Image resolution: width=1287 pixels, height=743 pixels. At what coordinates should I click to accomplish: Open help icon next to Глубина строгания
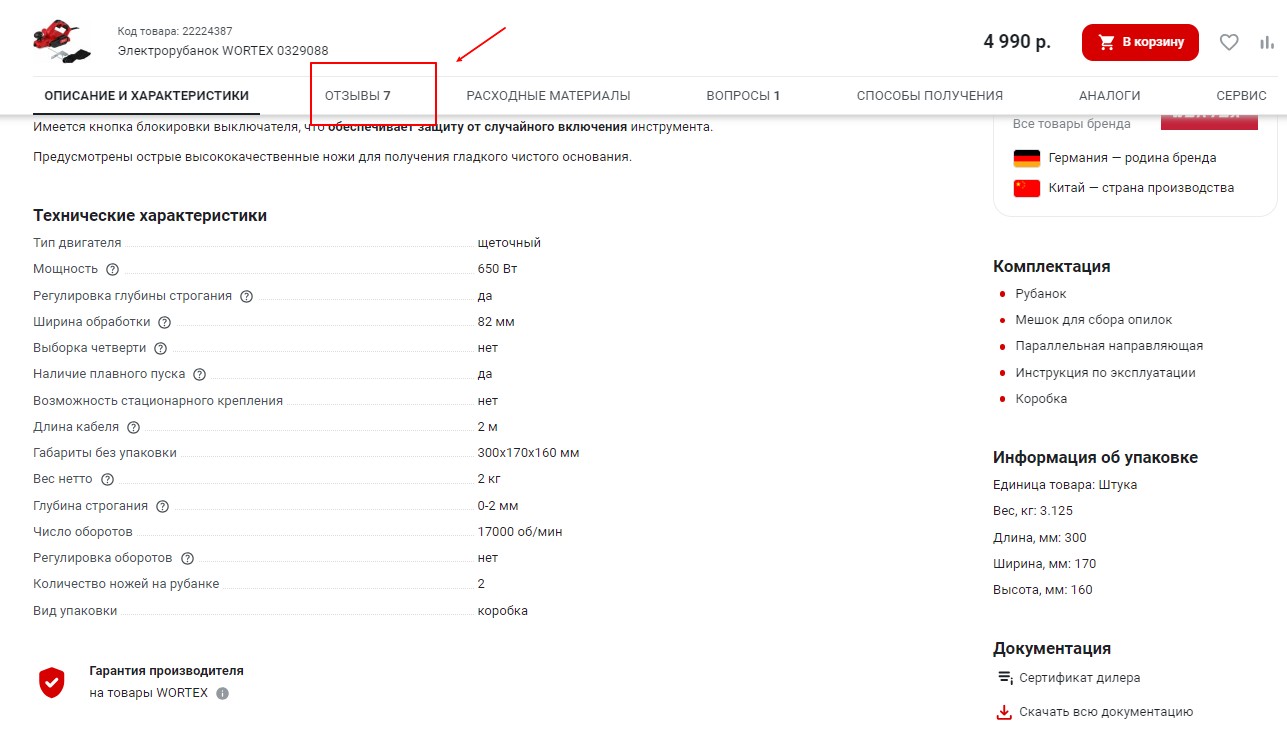click(162, 506)
